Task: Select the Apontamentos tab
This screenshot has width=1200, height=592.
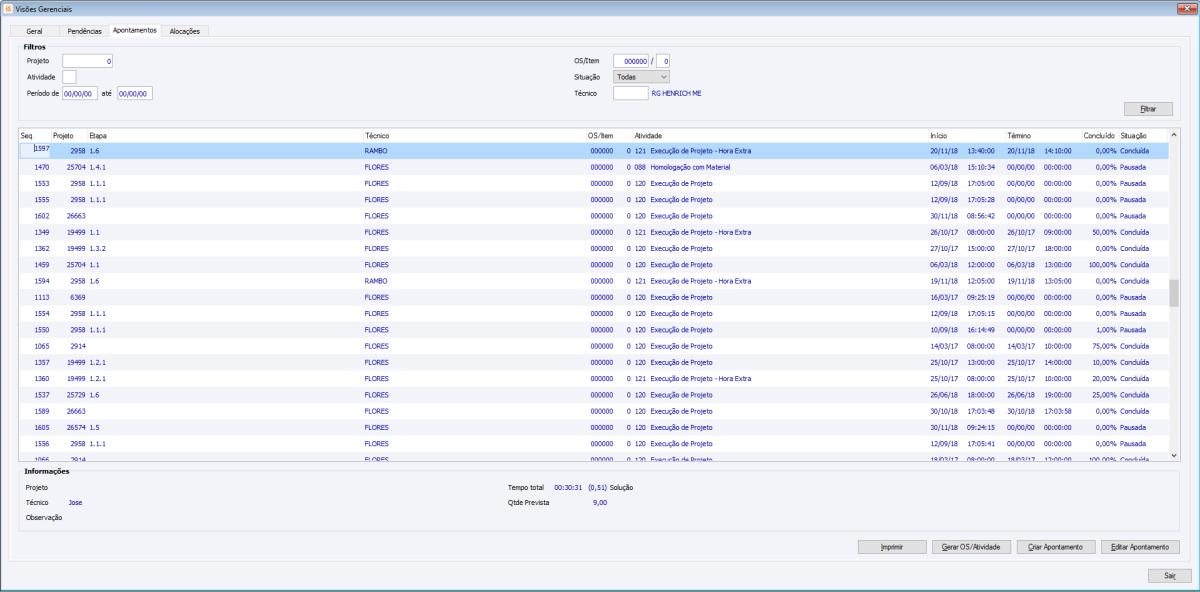Action: tap(135, 31)
